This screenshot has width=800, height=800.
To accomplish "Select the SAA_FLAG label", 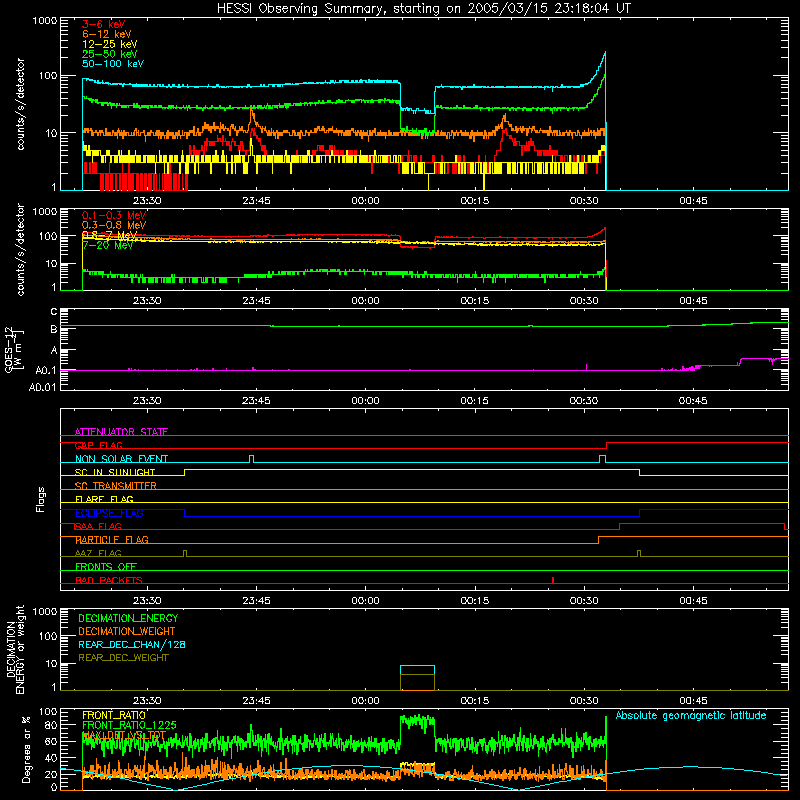I will point(98,526).
